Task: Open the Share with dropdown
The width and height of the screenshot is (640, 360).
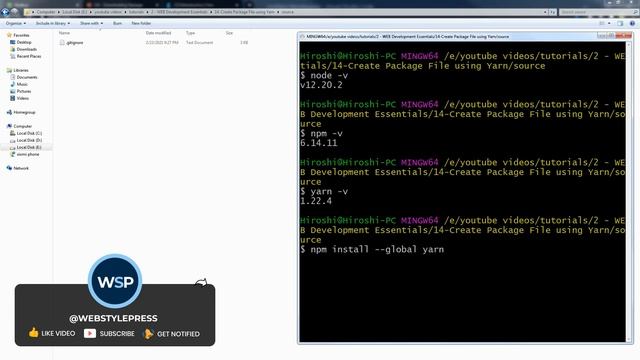Action: [x=91, y=23]
